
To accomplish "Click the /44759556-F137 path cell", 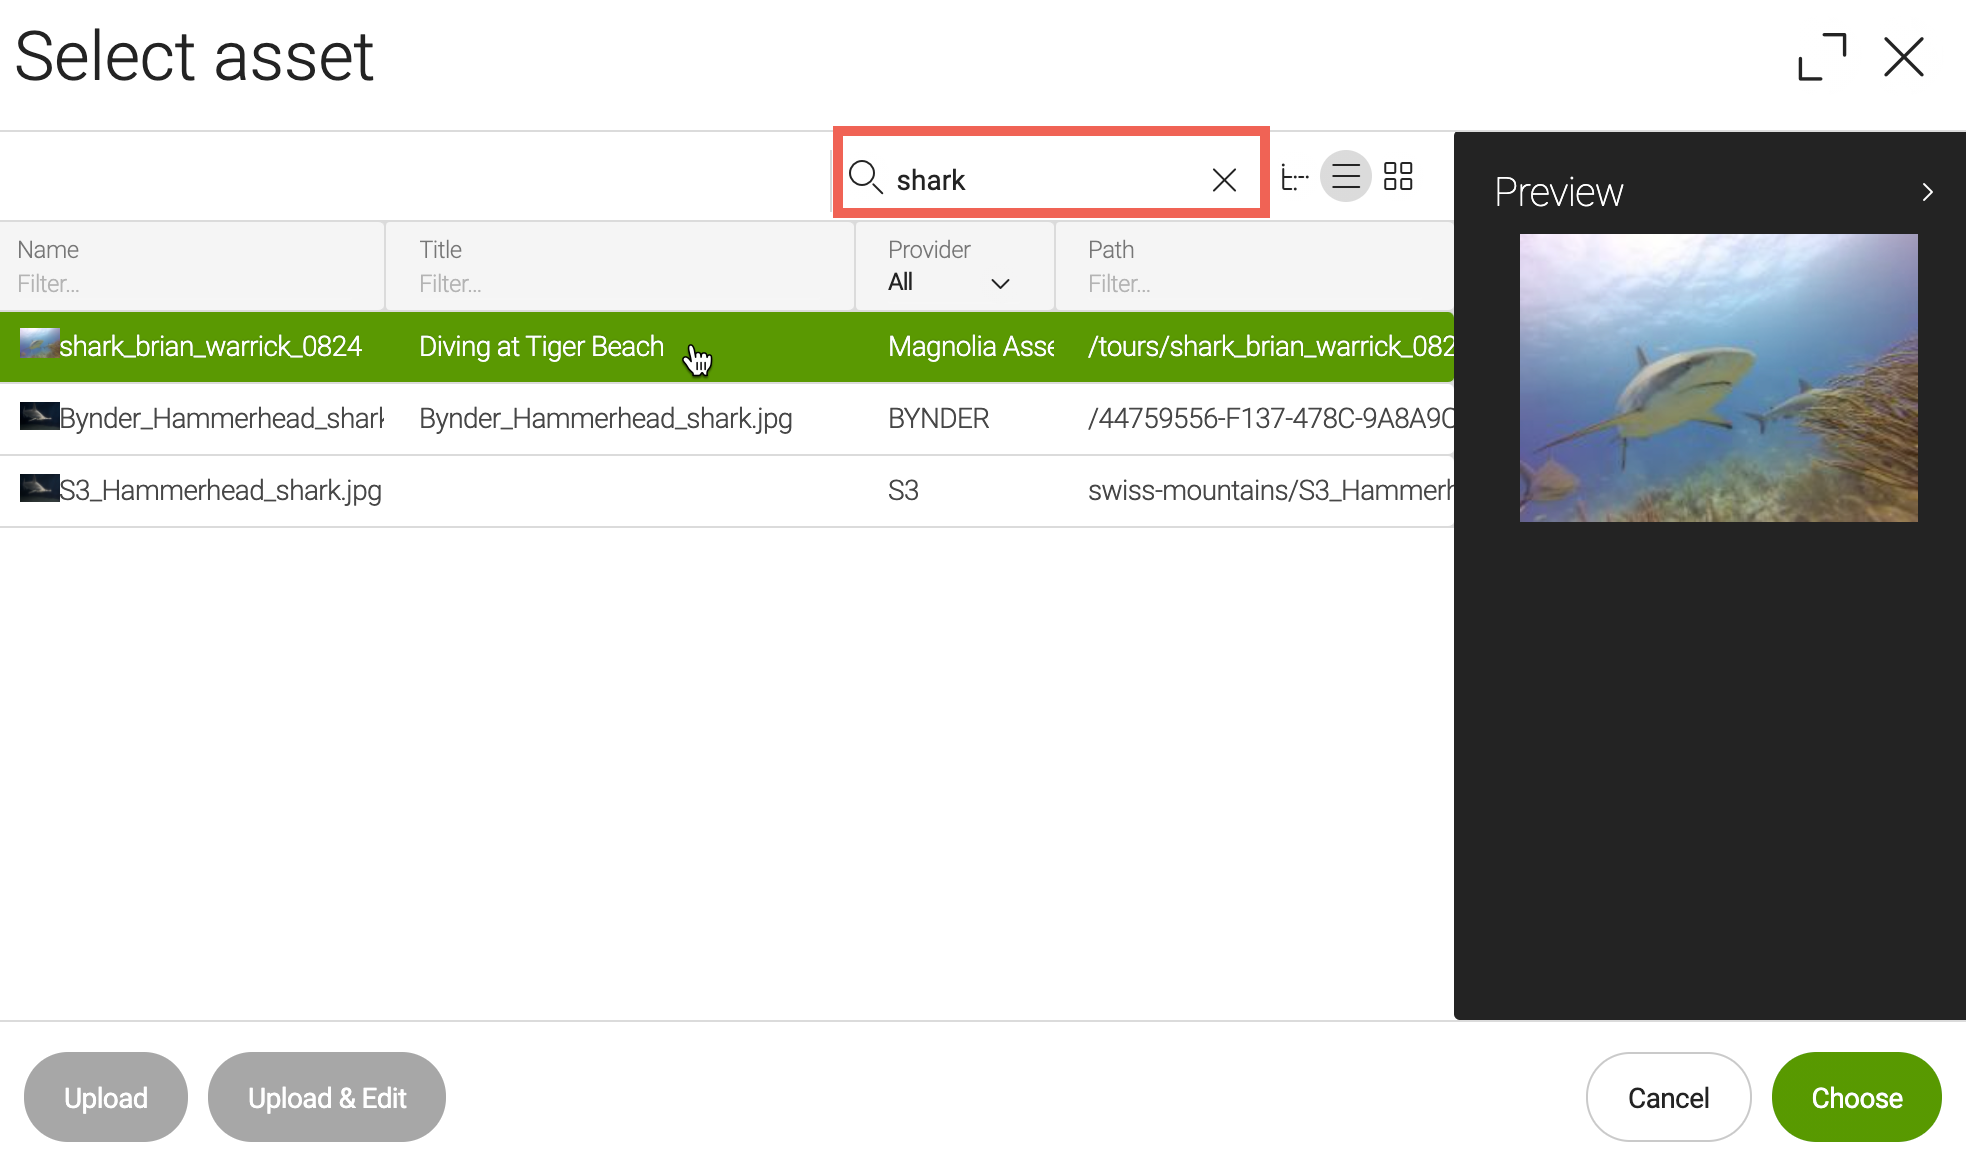I will point(1270,418).
